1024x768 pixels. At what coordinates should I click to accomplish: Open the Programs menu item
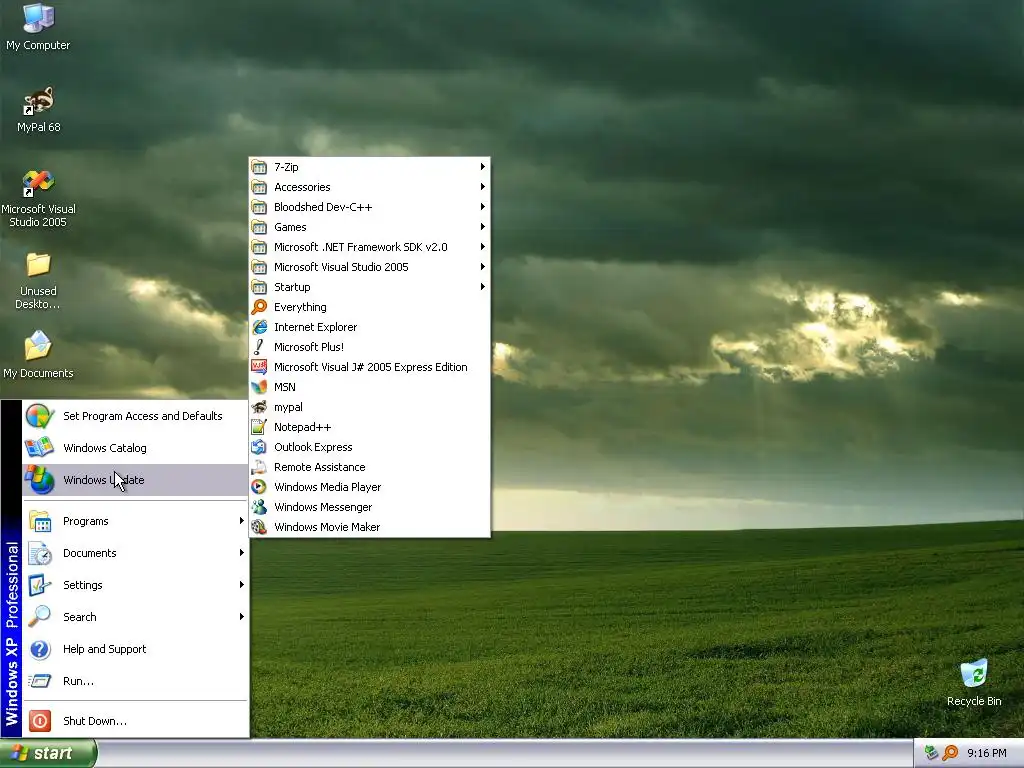pos(135,521)
